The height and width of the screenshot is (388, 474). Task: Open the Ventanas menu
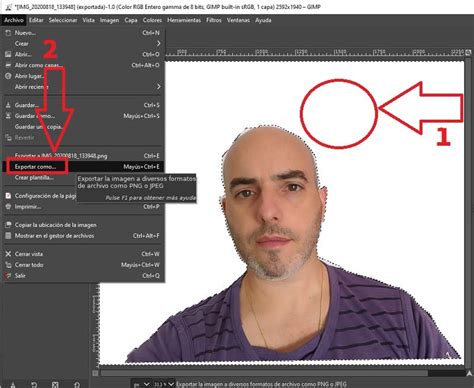tap(238, 20)
